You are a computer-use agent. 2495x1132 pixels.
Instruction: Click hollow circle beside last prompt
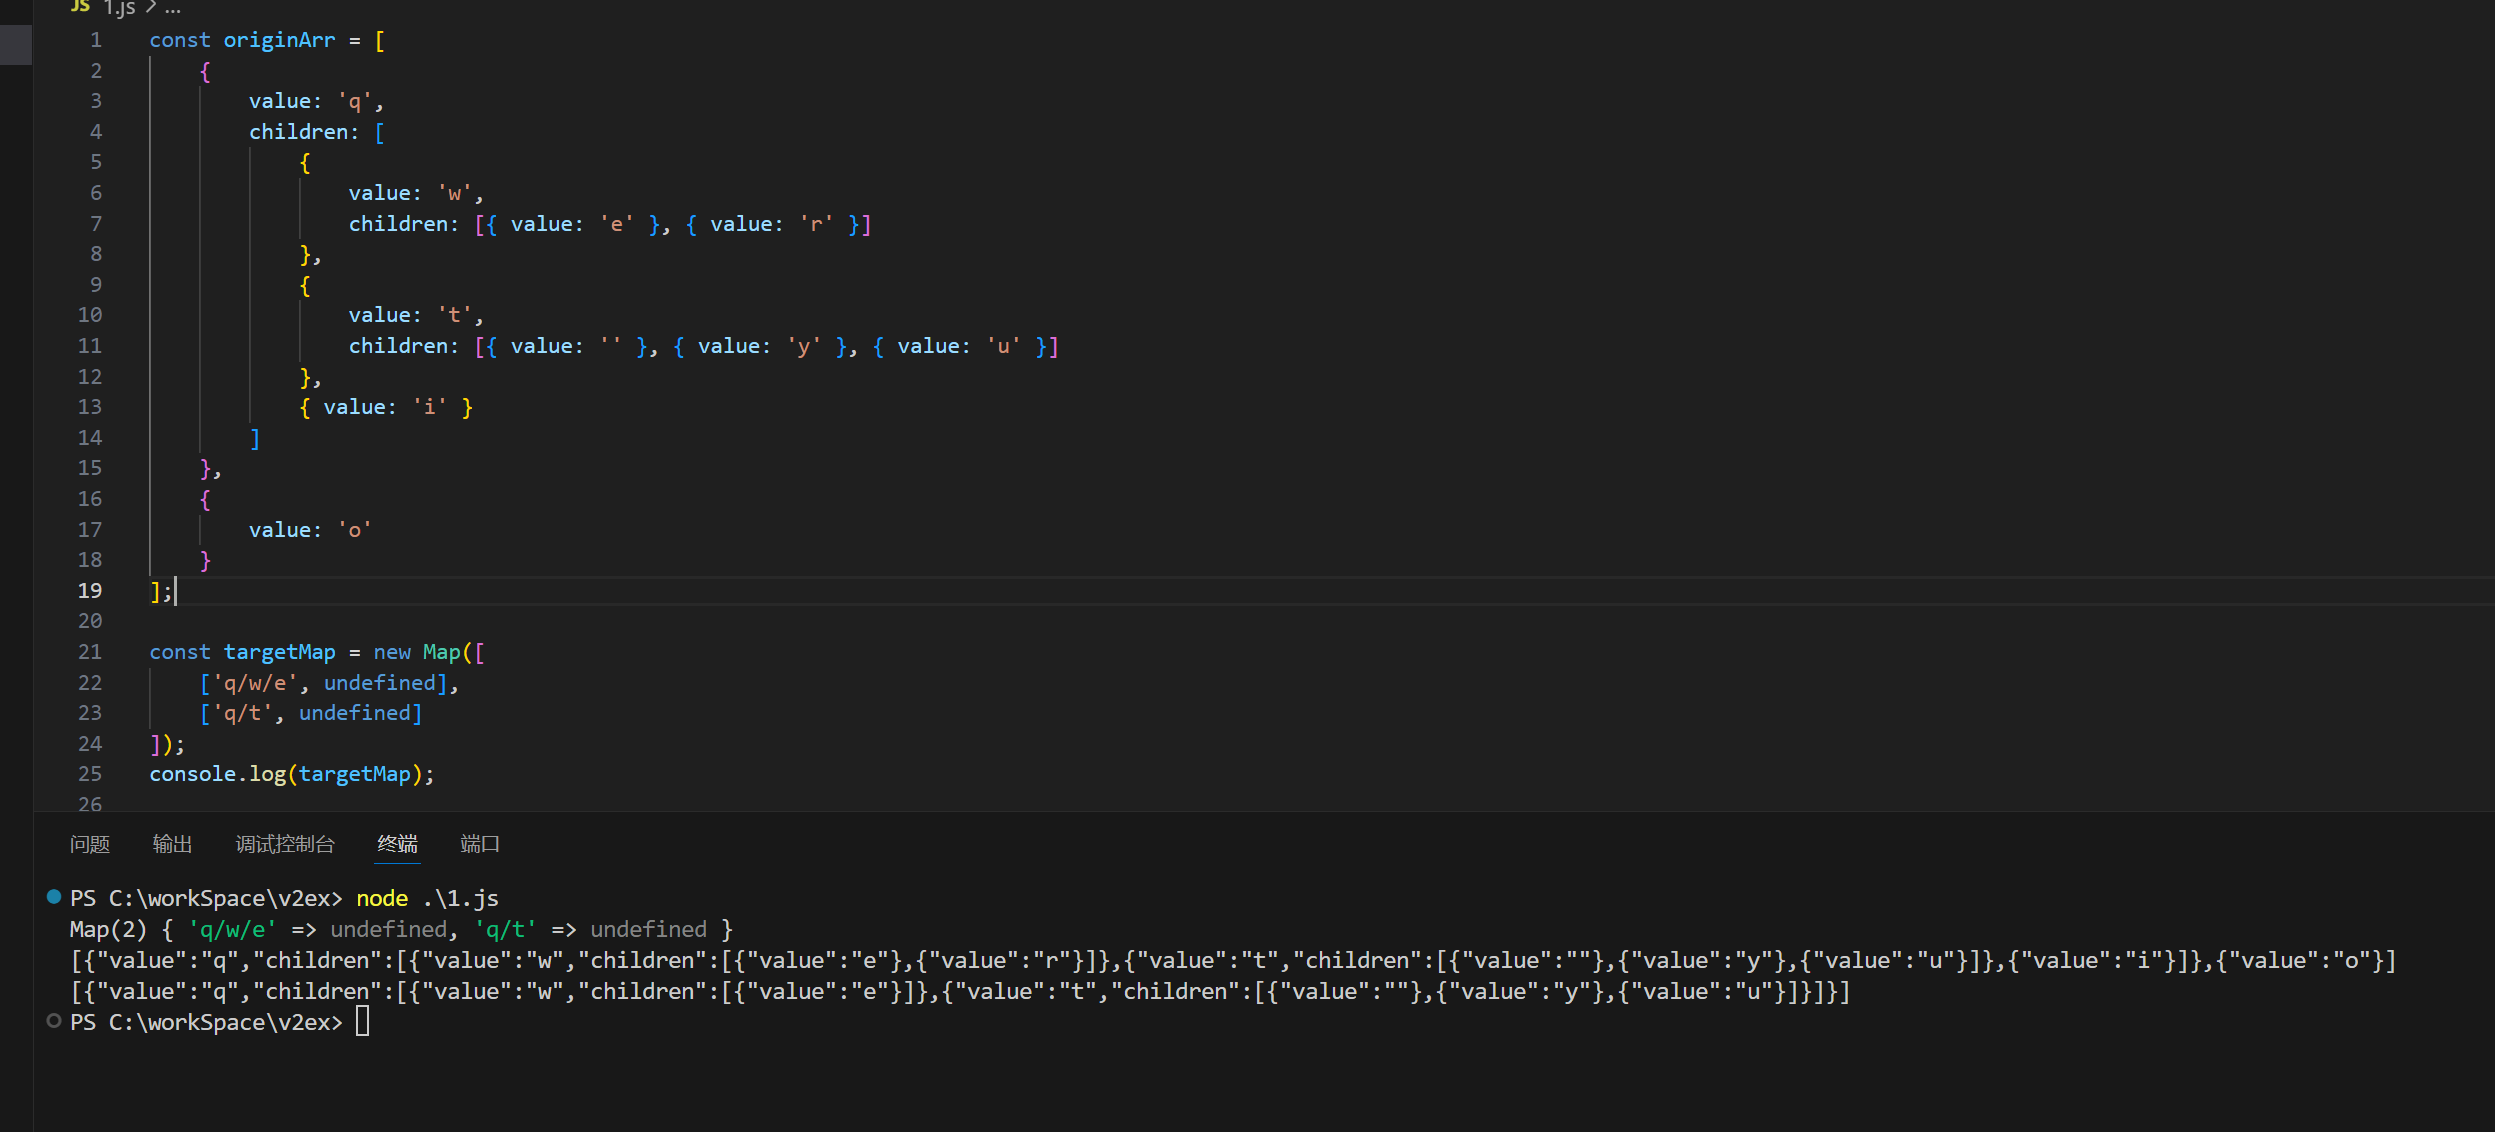54,1021
